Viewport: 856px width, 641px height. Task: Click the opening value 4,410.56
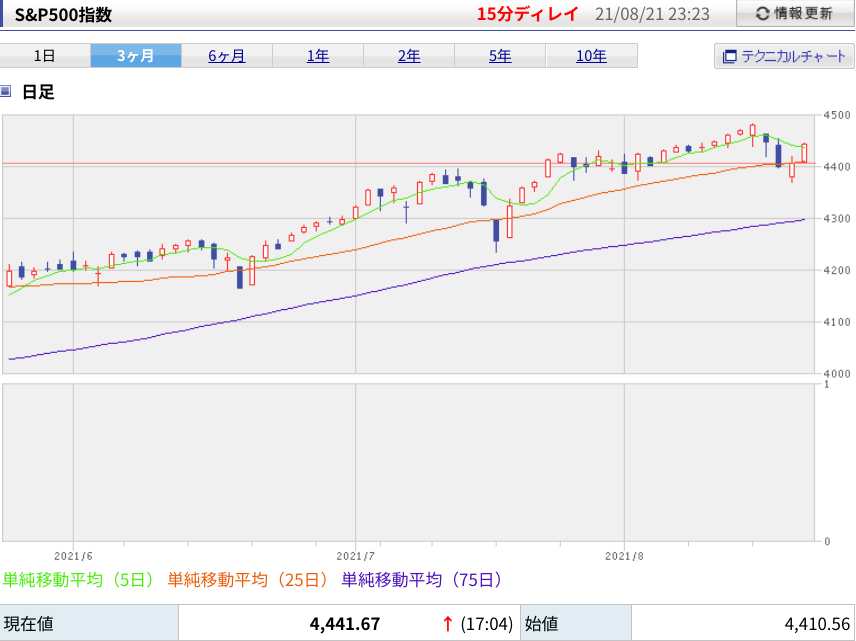coord(817,624)
